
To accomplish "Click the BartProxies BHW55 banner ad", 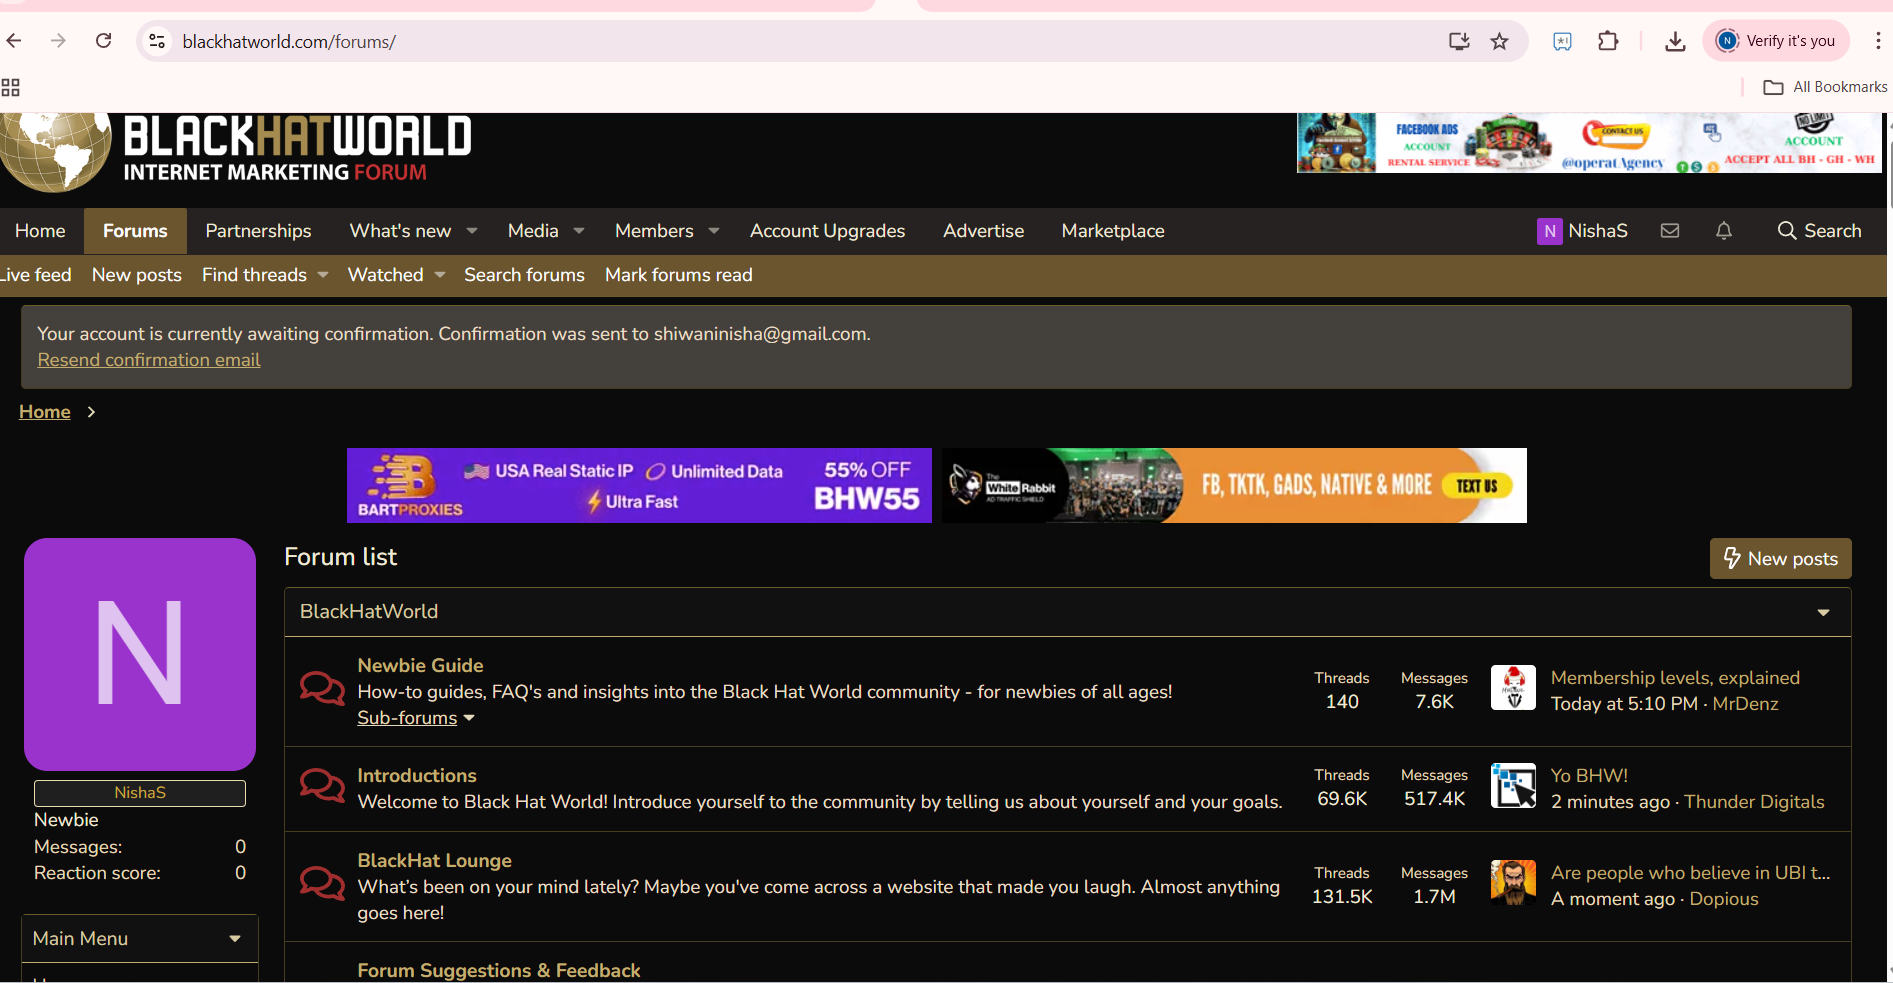I will (639, 486).
